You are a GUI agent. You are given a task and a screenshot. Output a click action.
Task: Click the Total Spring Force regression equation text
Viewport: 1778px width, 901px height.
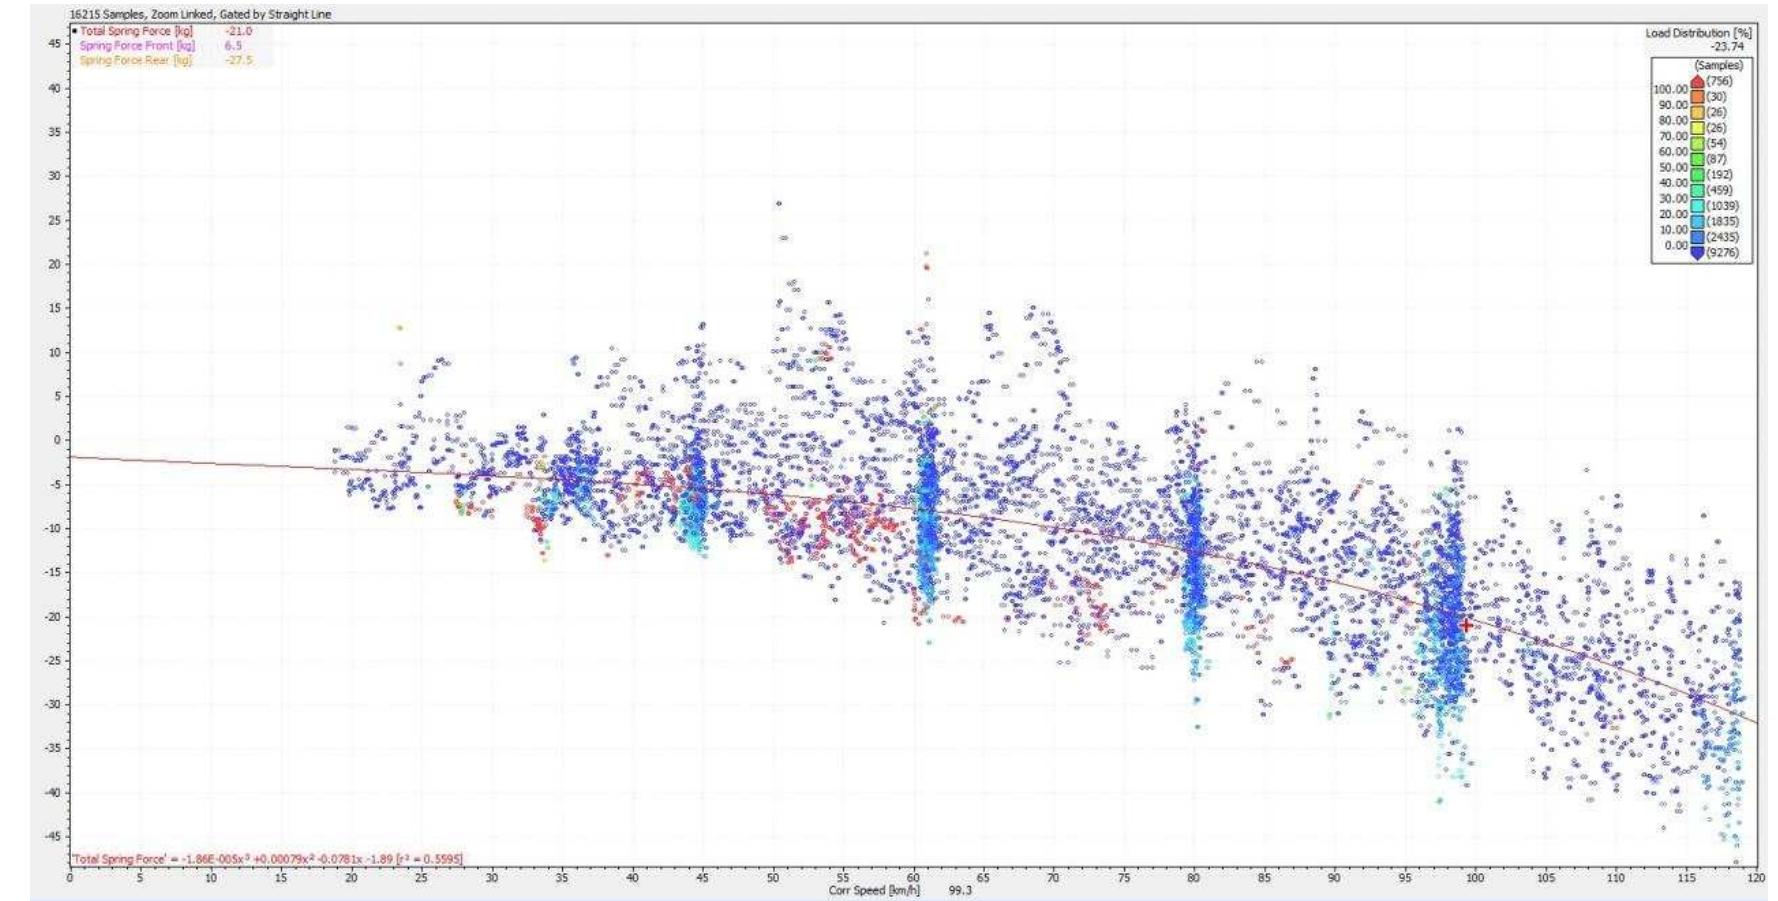[267, 859]
